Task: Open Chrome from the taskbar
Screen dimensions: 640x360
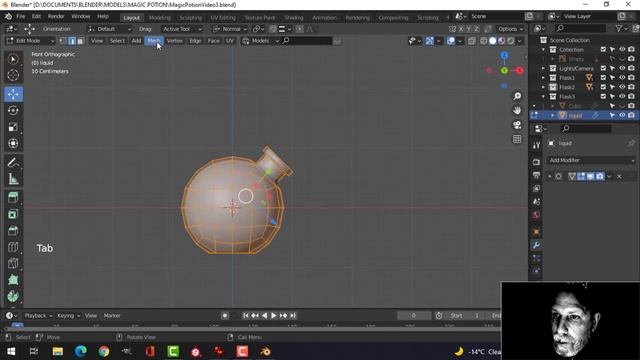Action: pos(104,351)
